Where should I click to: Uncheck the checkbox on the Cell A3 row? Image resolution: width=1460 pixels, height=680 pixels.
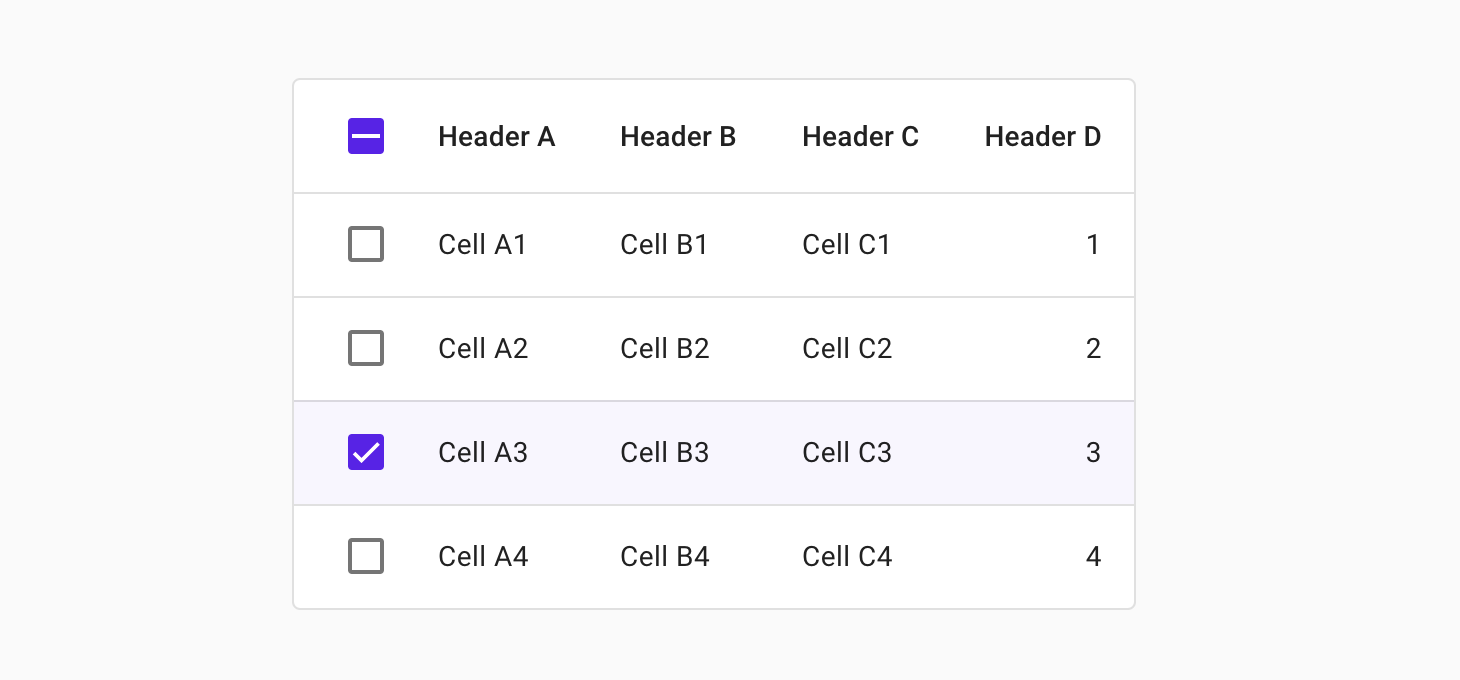[366, 452]
